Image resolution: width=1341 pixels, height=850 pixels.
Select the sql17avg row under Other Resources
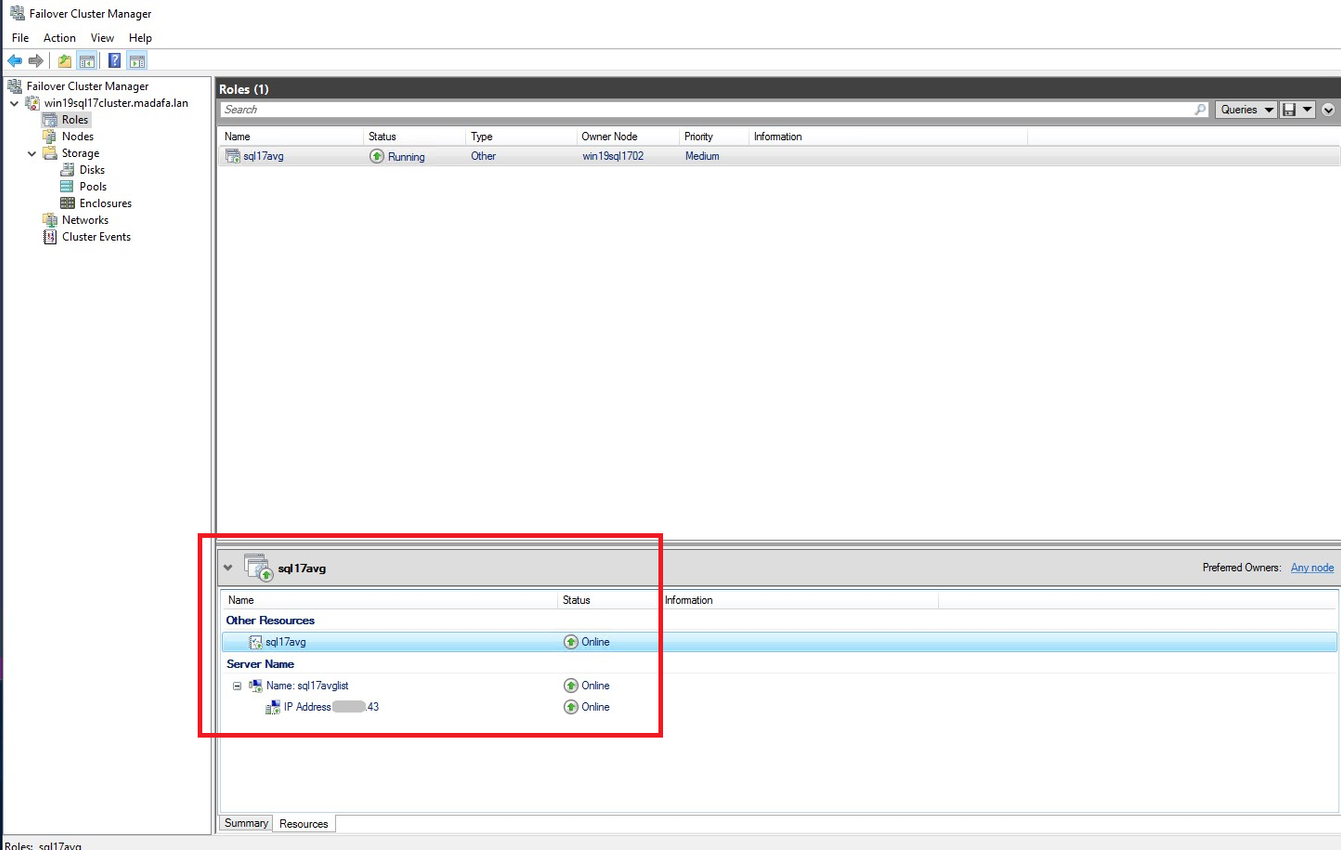click(779, 642)
